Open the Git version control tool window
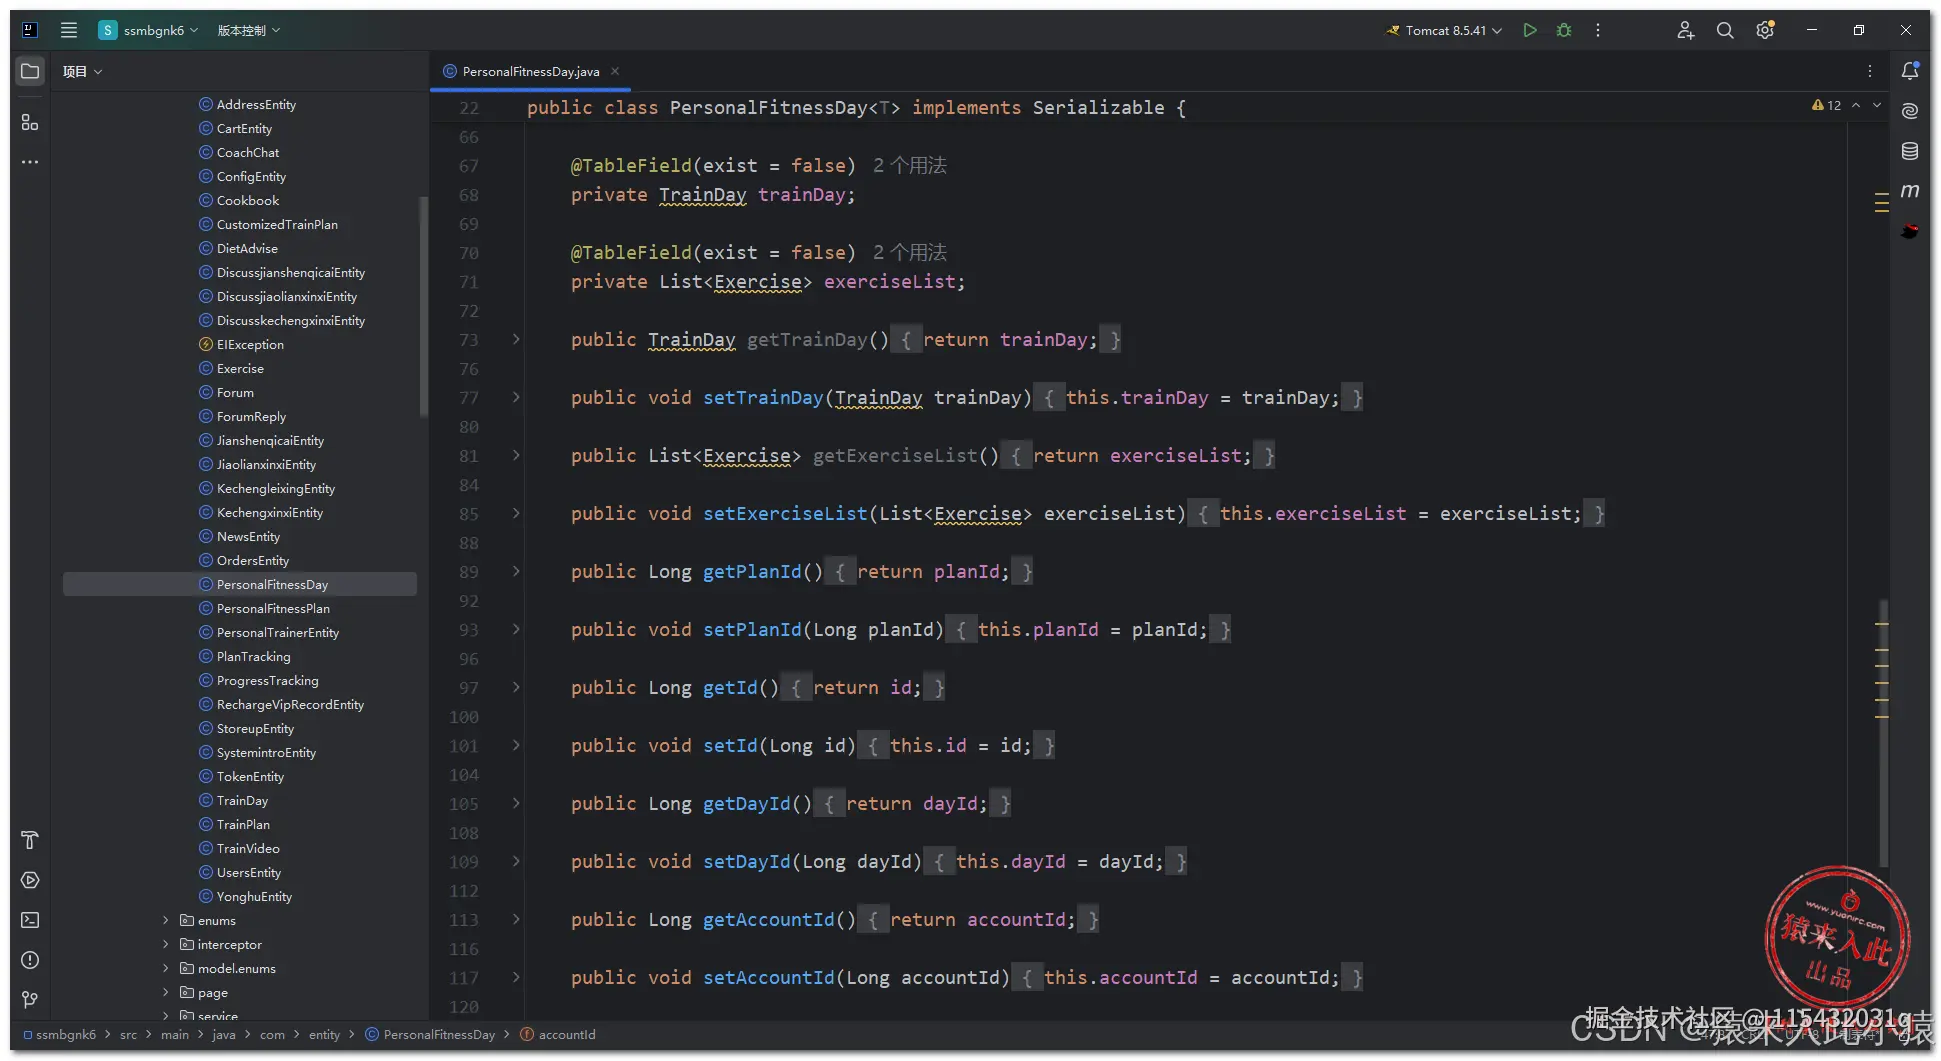This screenshot has width=1941, height=1061. click(x=30, y=1000)
